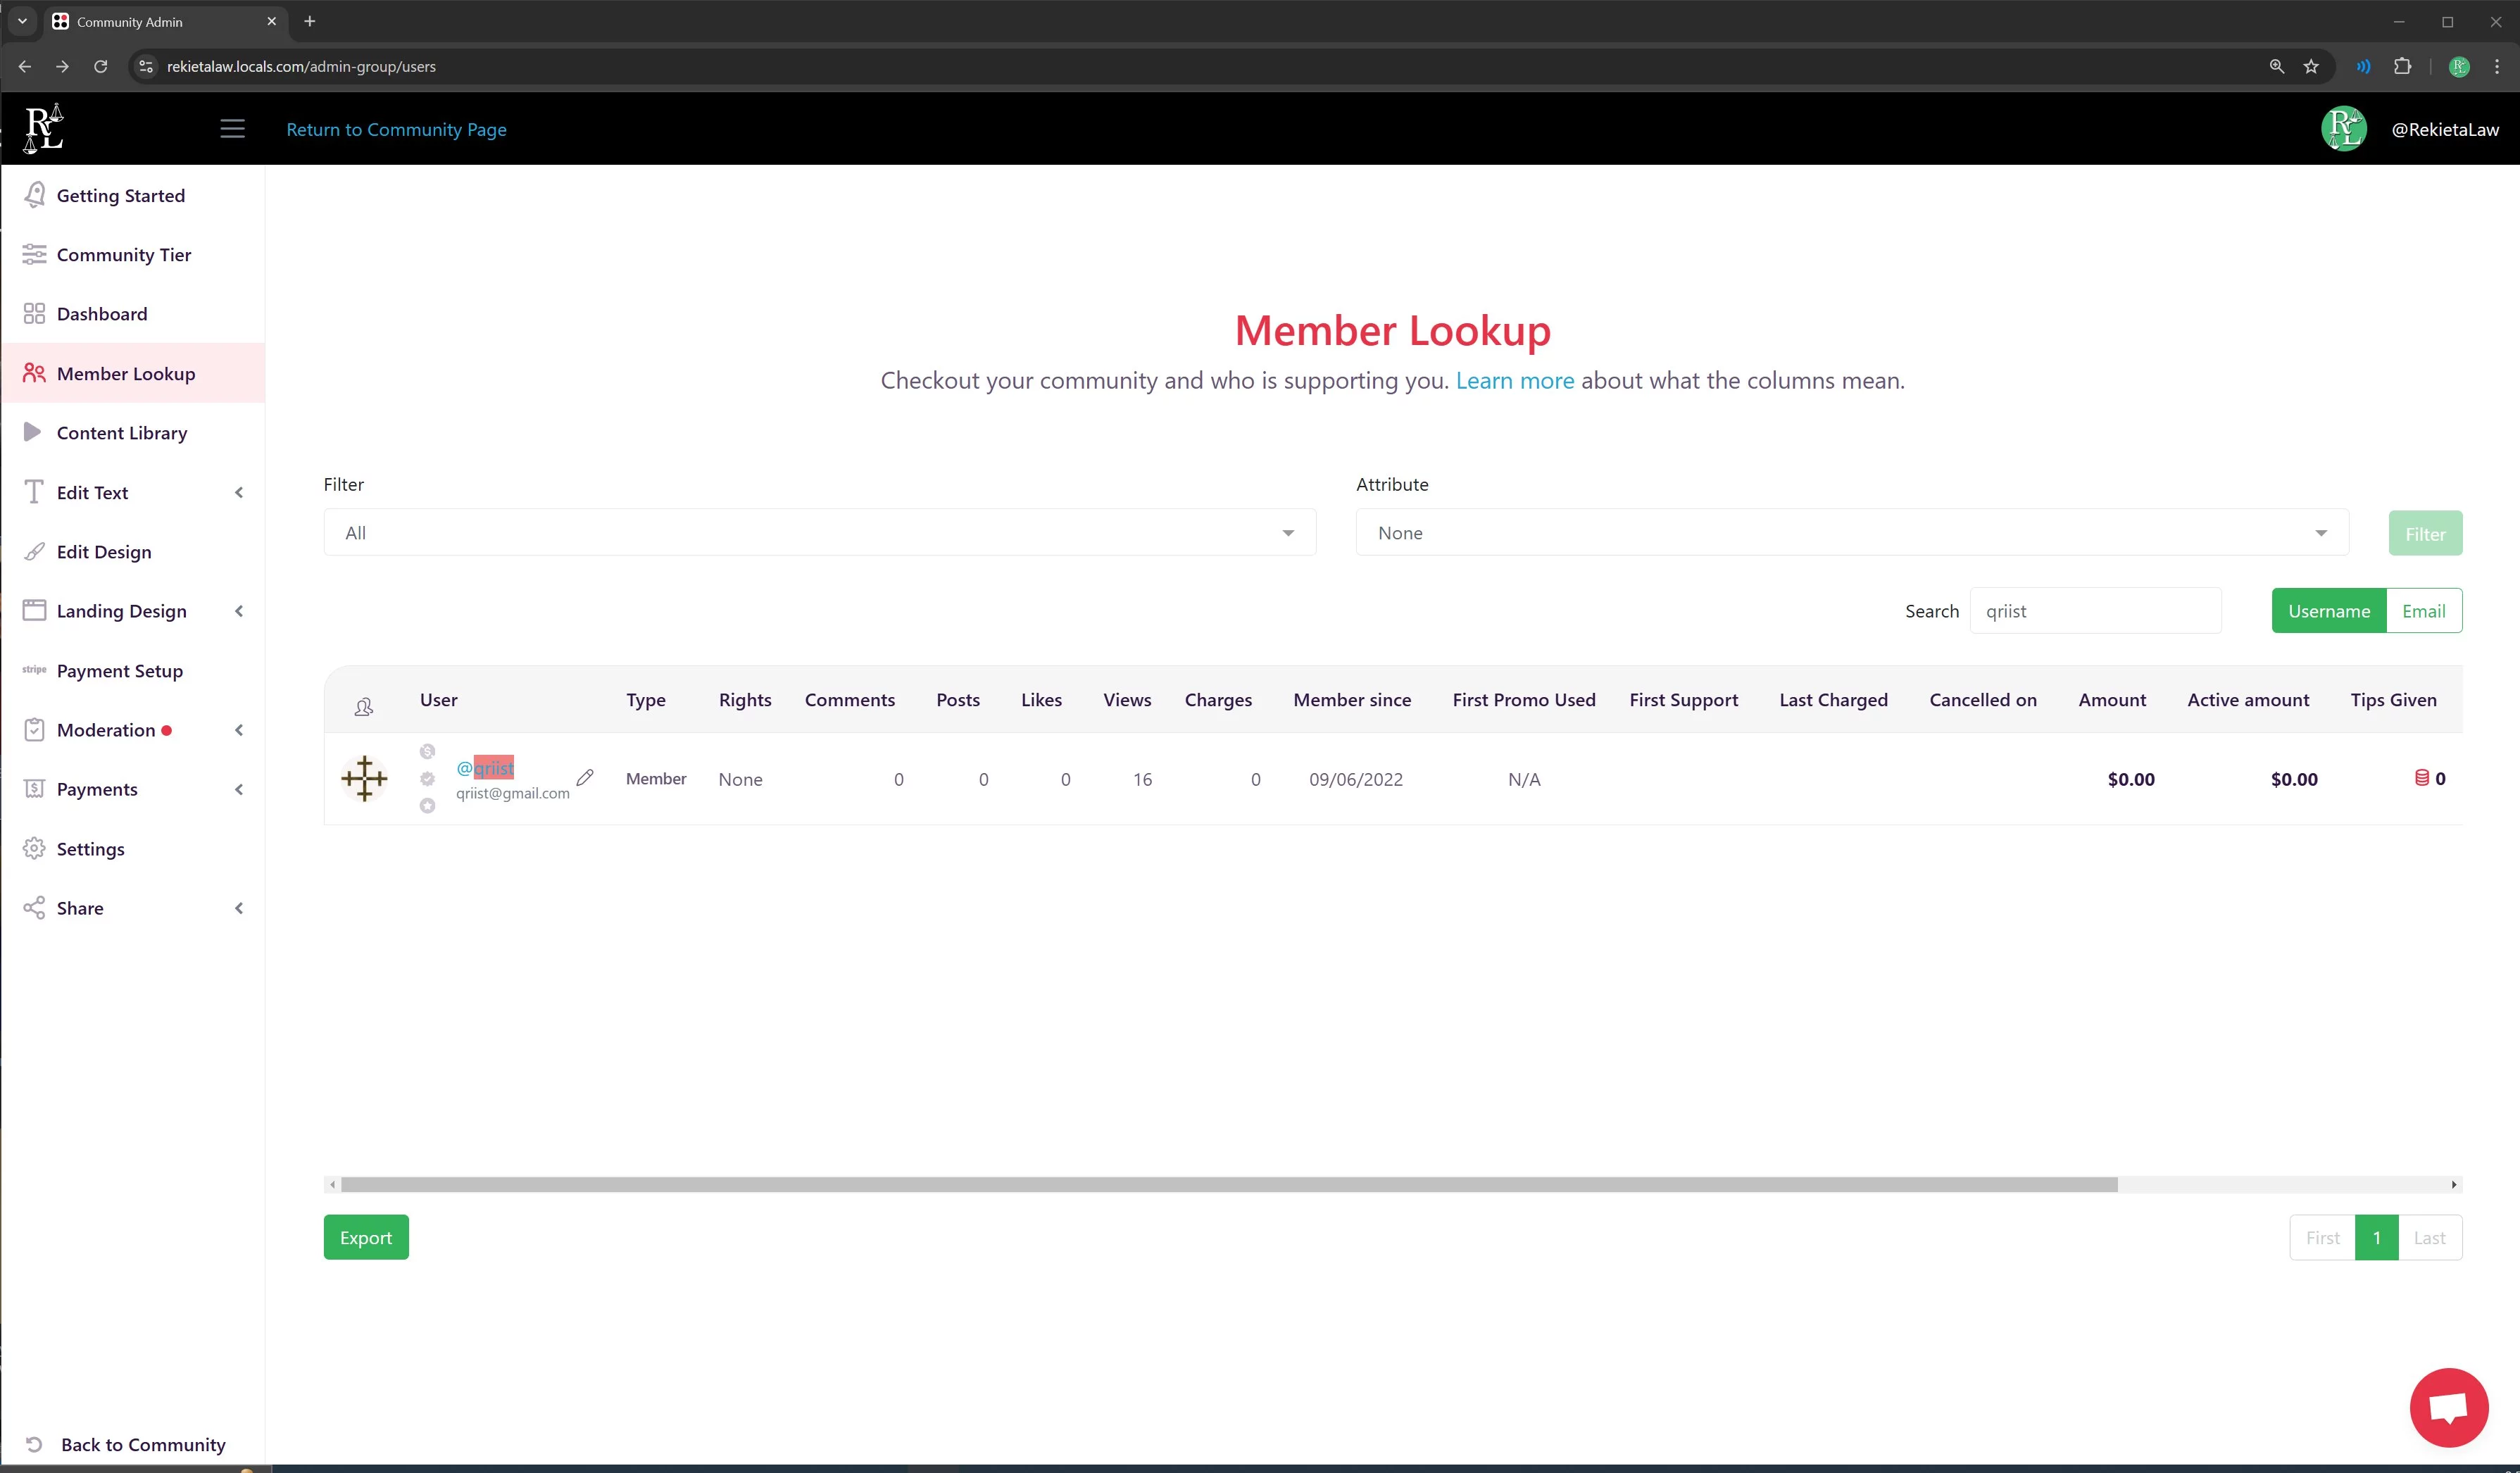Click the scrollbar right arrow under the table
2520x1473 pixels.
2454,1184
